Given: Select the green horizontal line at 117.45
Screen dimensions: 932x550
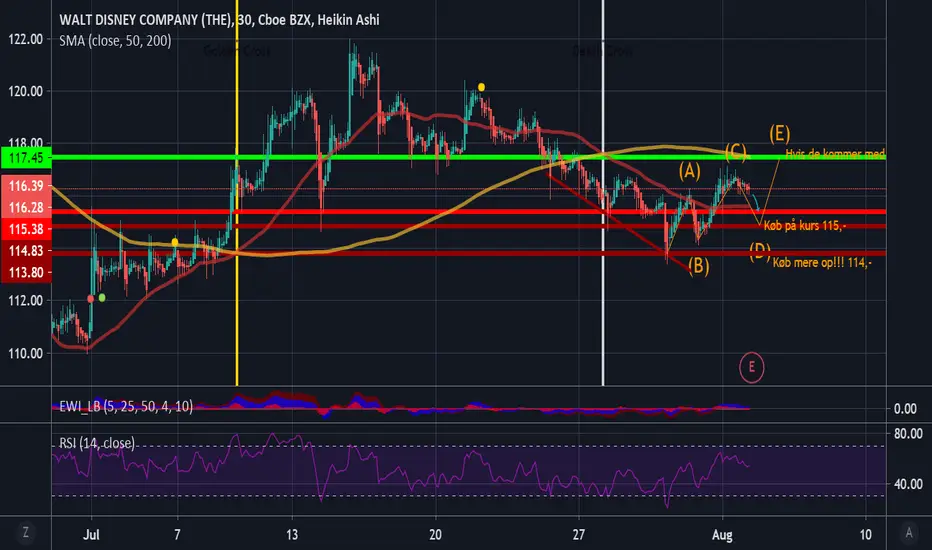Looking at the screenshot, I should tap(468, 157).
